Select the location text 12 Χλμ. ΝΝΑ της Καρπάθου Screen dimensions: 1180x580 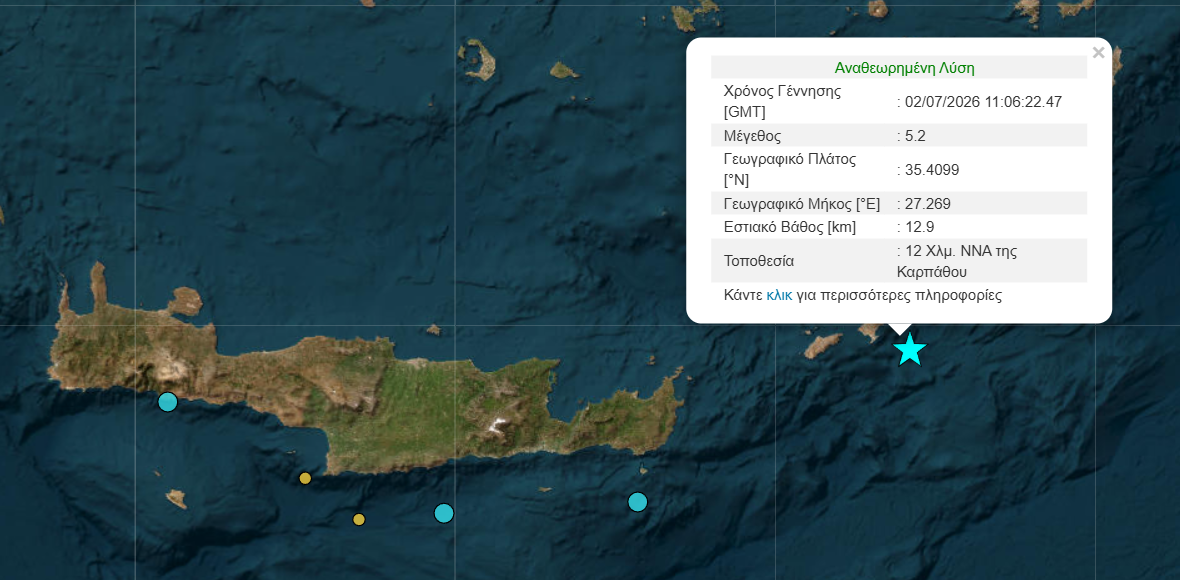click(957, 261)
